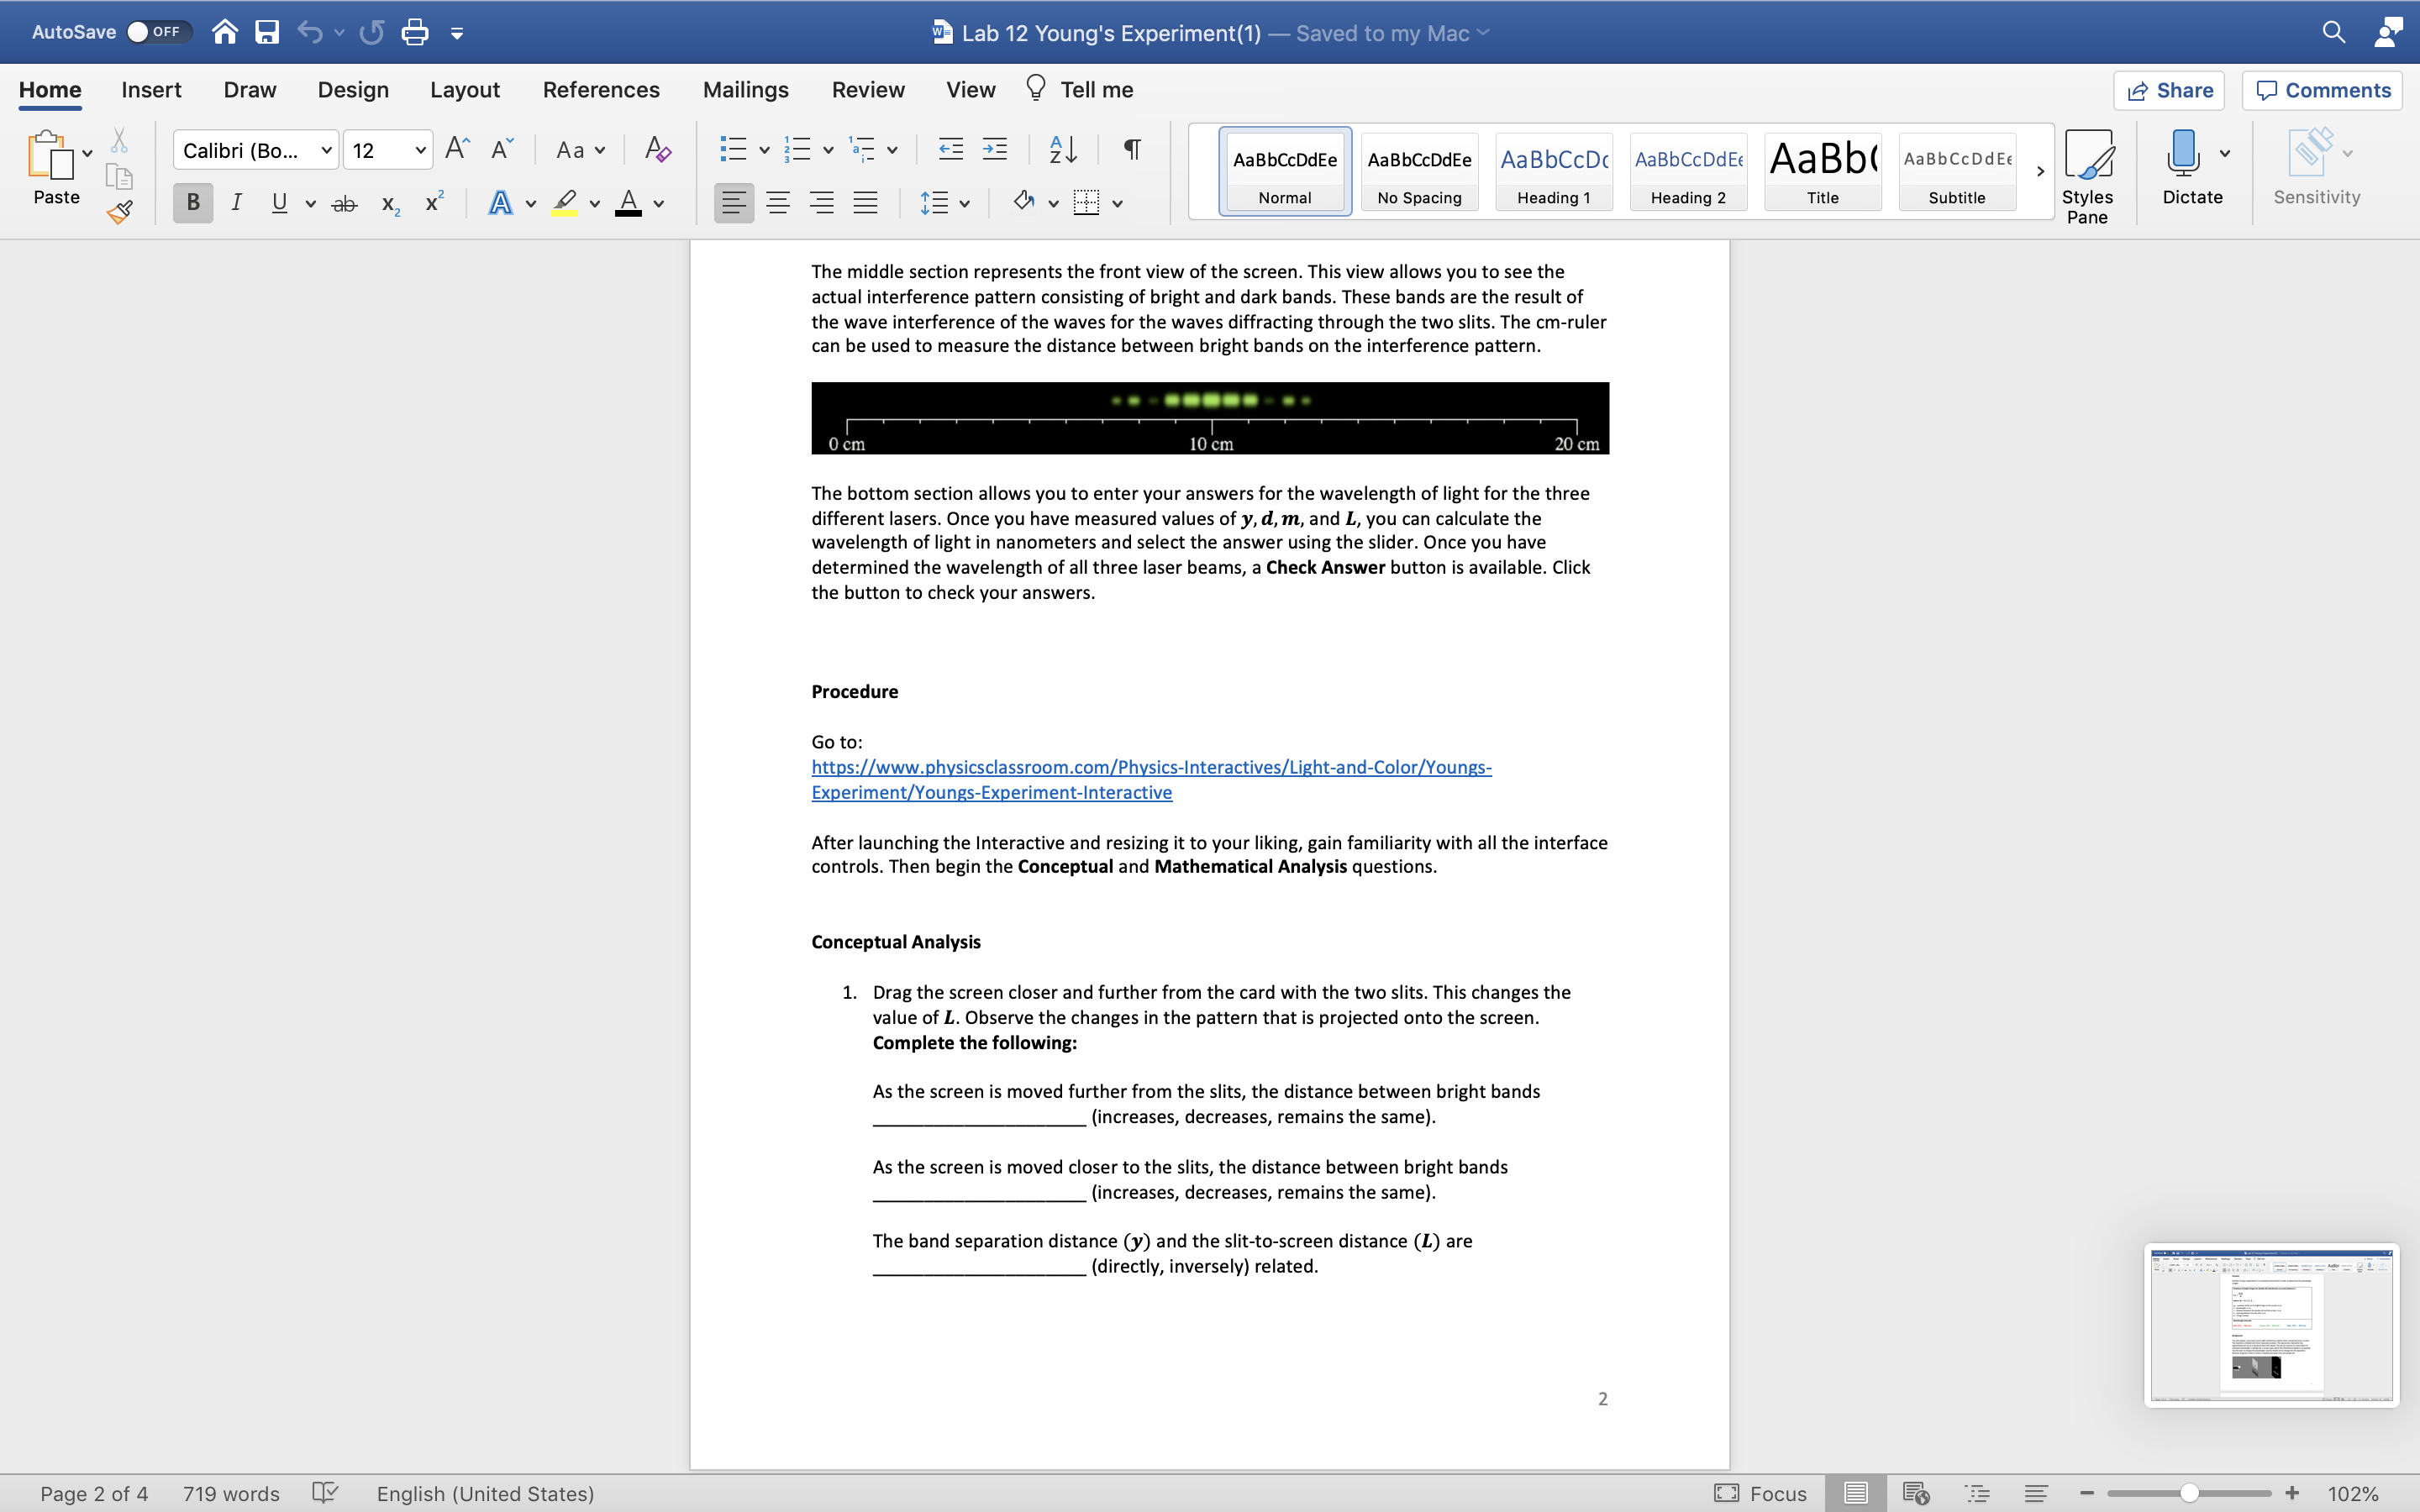Save the document with floppy disk icon
The width and height of the screenshot is (2420, 1512).
(x=267, y=32)
